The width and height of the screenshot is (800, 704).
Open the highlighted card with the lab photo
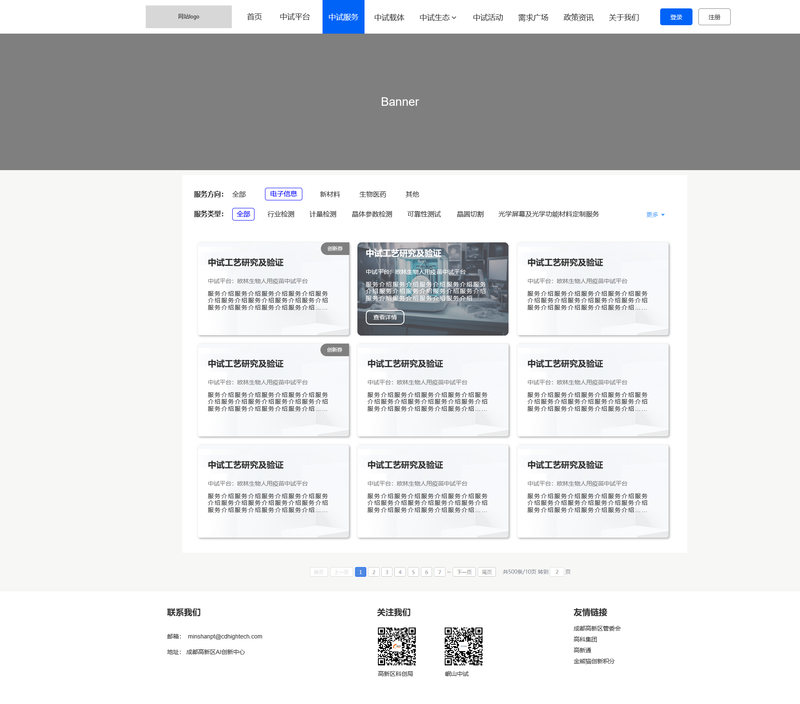click(x=433, y=289)
